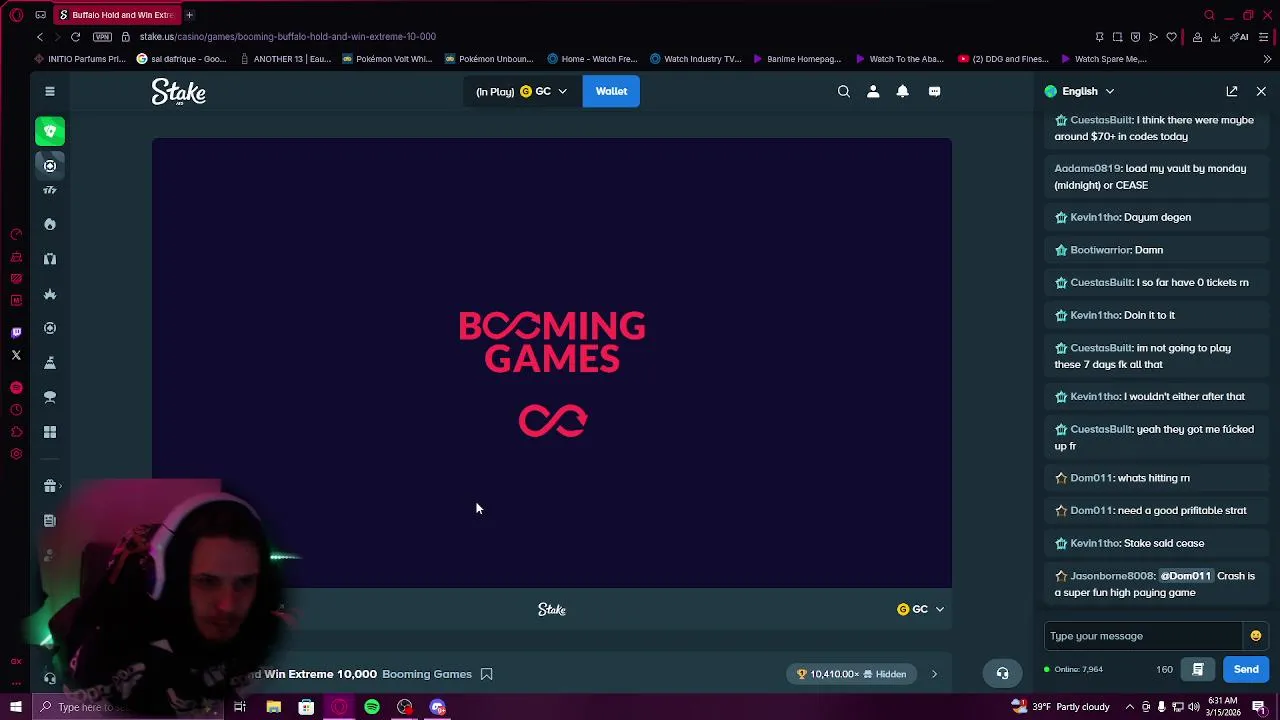Open Pokémon Unboun... bookmark

pos(489,59)
